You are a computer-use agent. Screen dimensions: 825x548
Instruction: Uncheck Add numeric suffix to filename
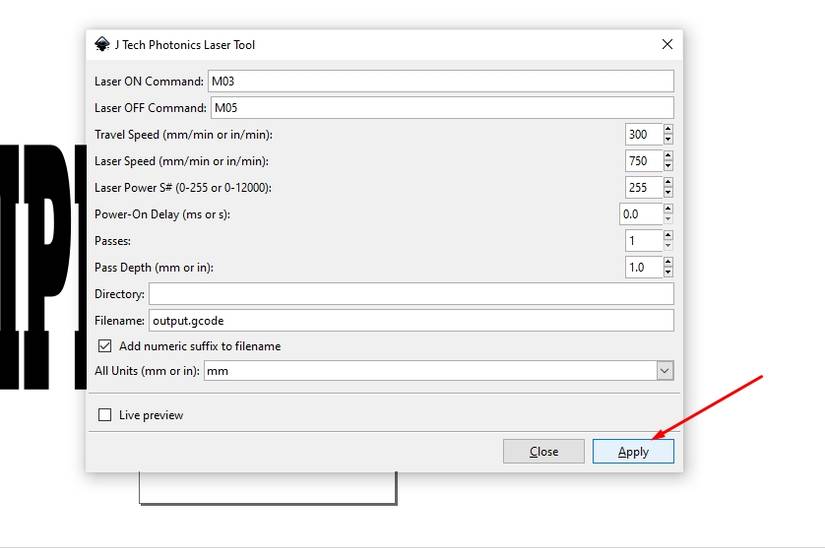coord(105,346)
